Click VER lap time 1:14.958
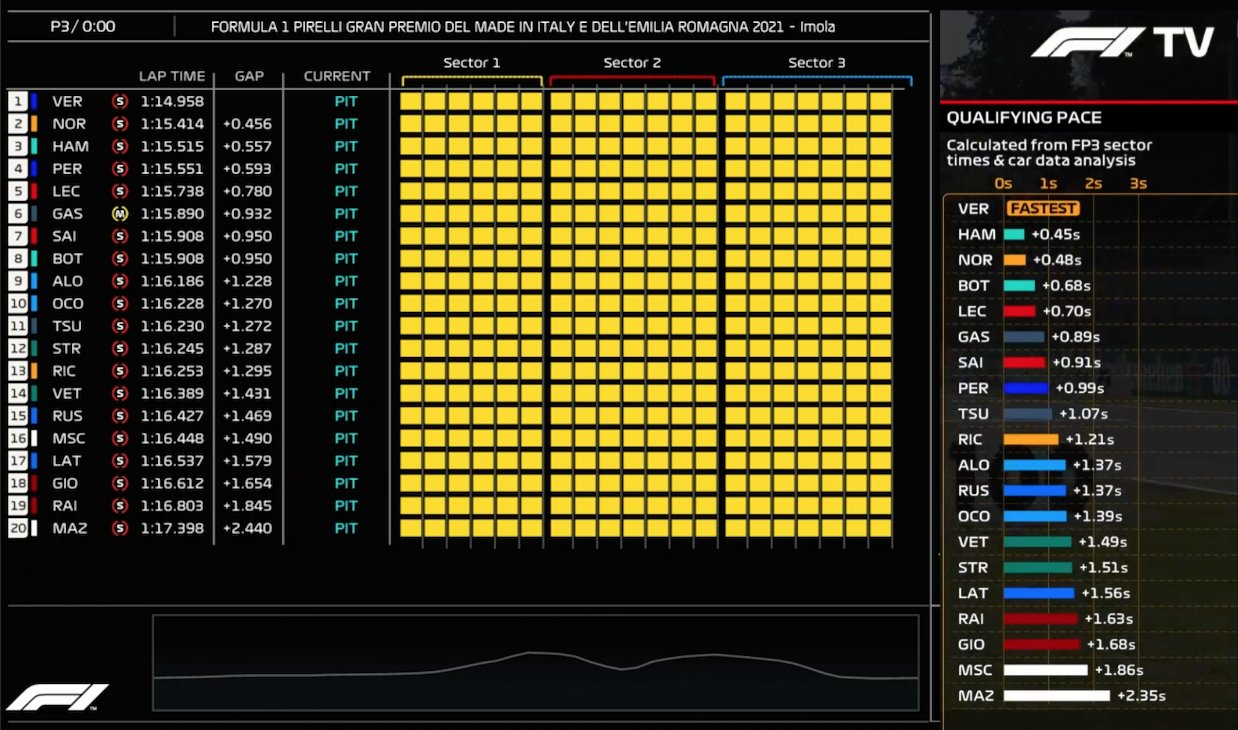The width and height of the screenshot is (1238, 730). pos(172,101)
